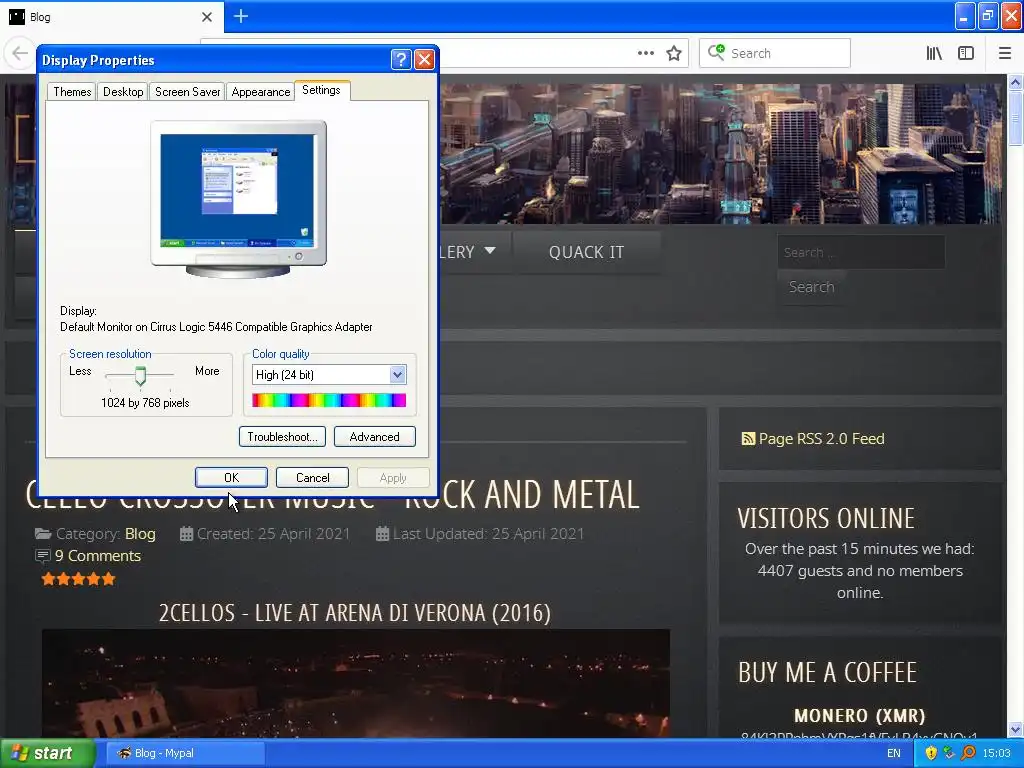
Task: Open the Blog category link
Action: [x=140, y=534]
